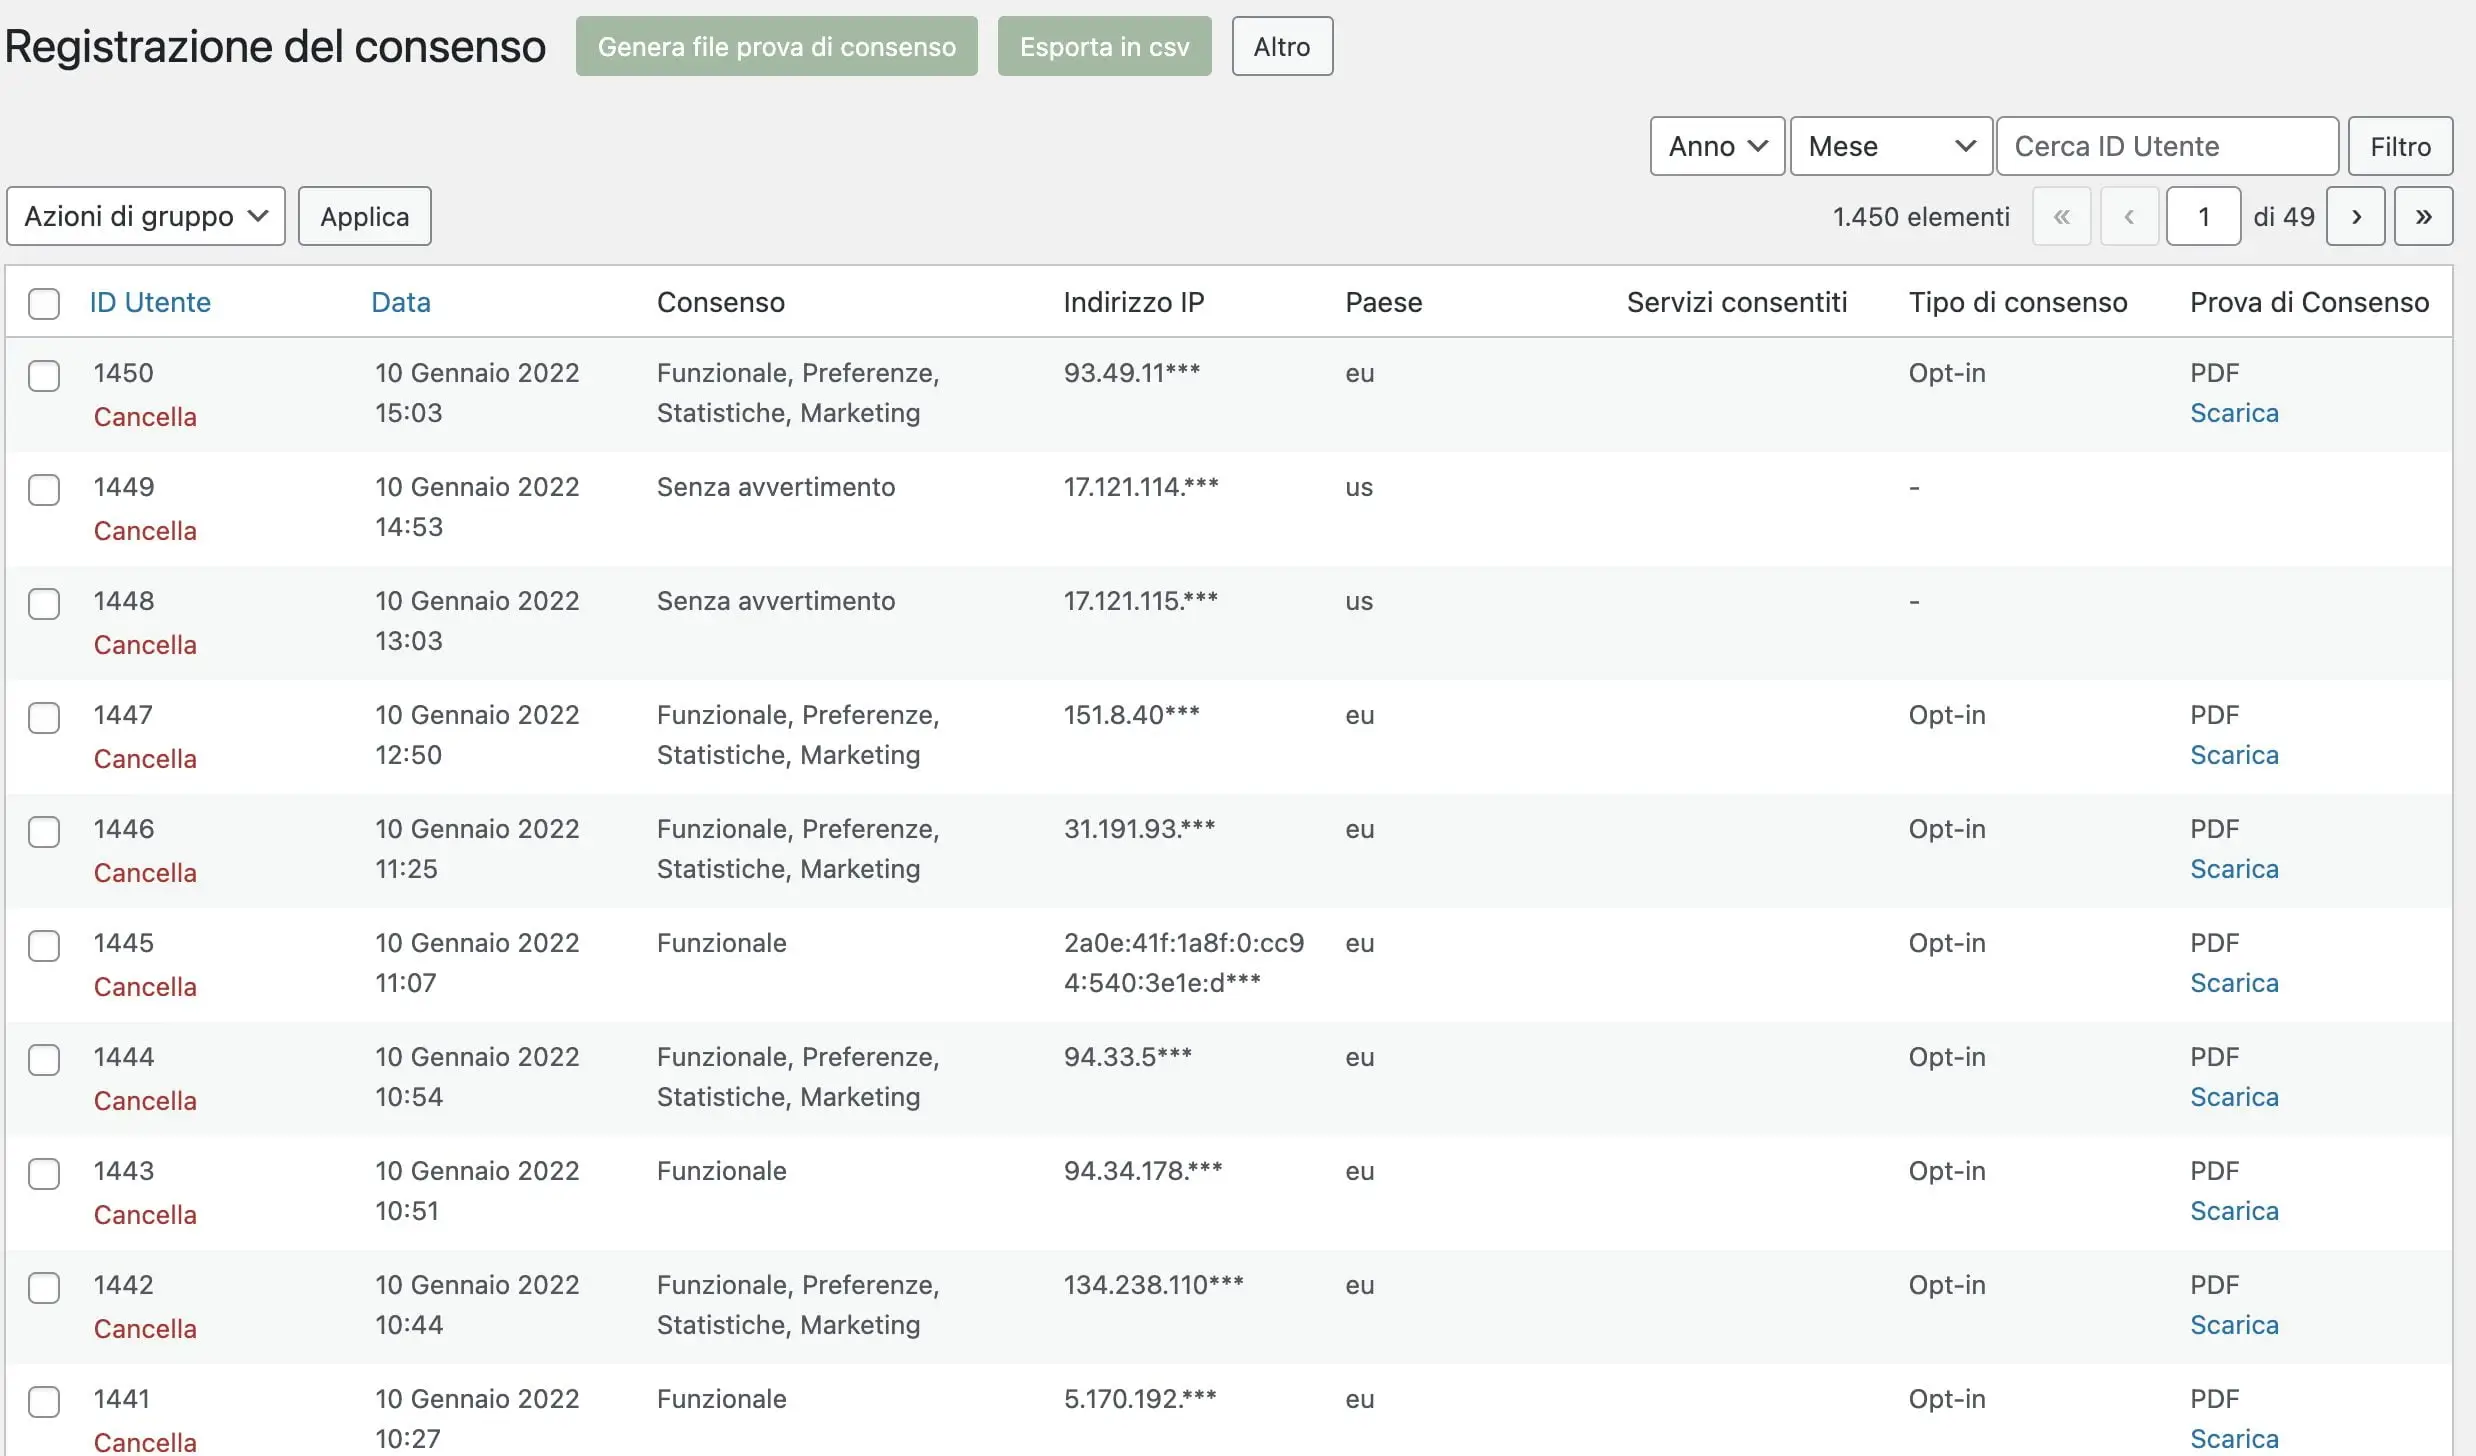2476x1456 pixels.
Task: Click Cancella under user 1449
Action: click(x=145, y=531)
